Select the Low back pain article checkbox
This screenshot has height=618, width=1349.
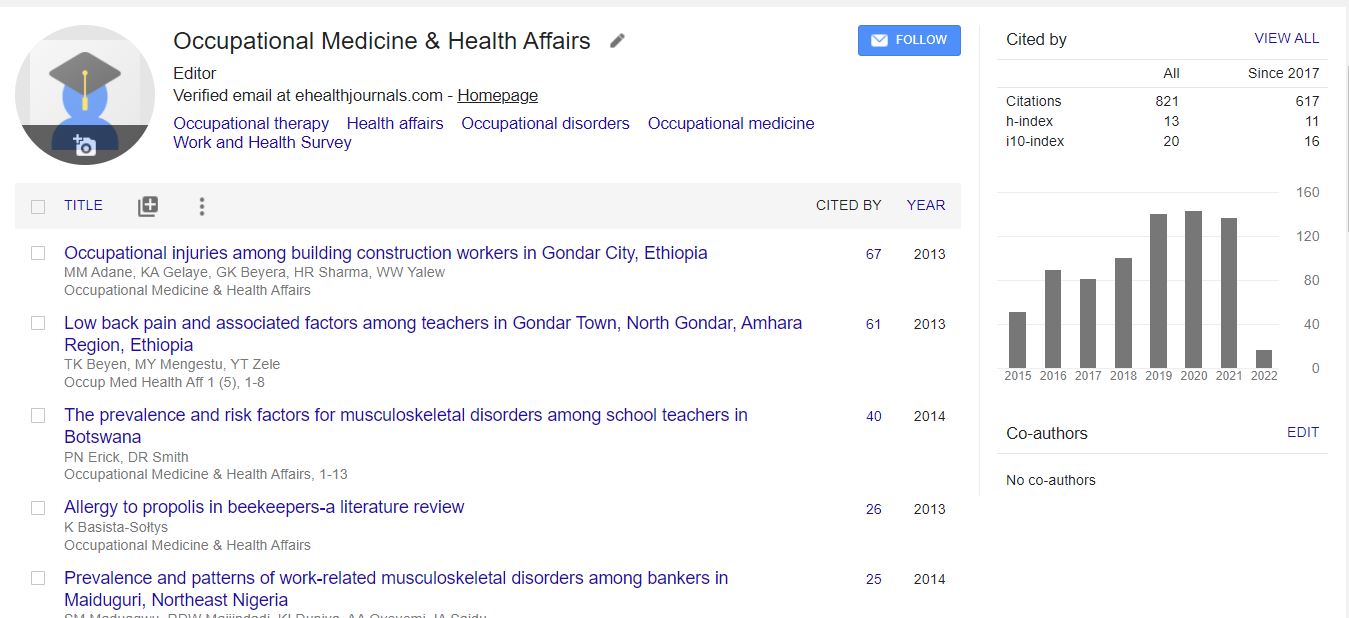(x=38, y=324)
